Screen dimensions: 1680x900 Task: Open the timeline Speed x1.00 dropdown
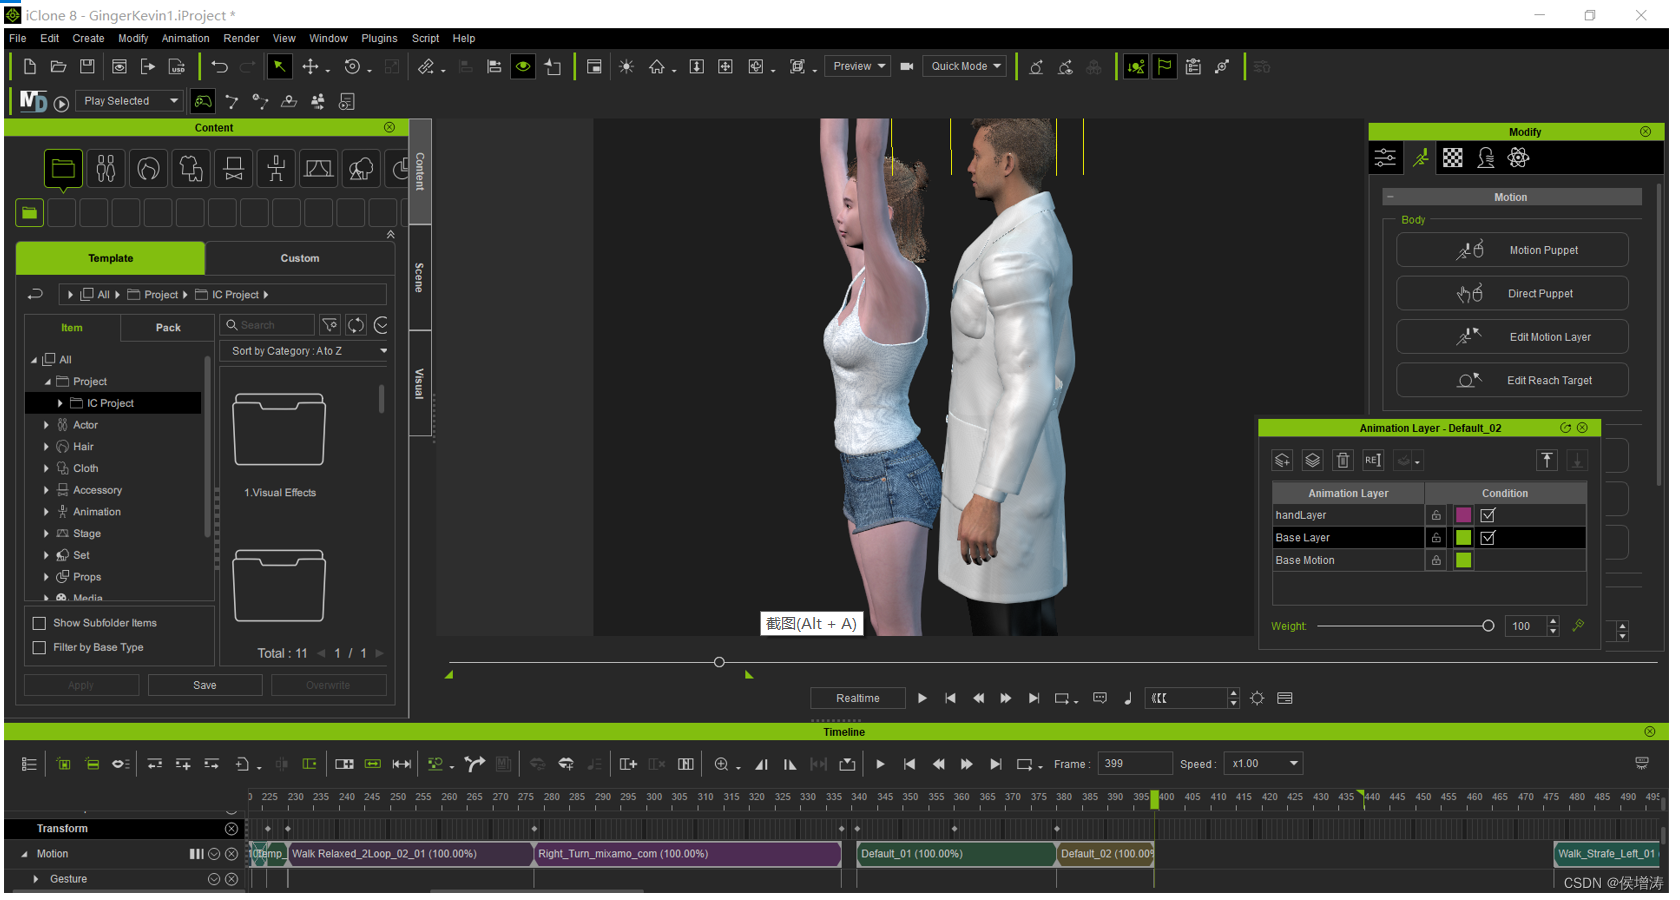pos(1264,764)
